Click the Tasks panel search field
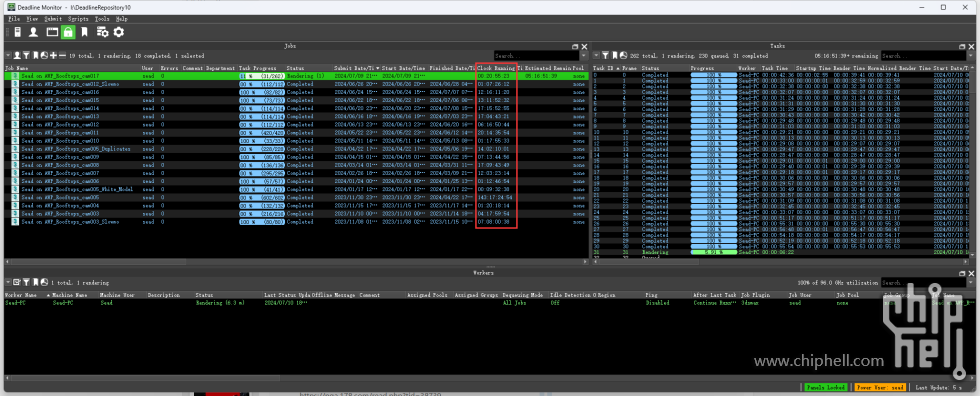The image size is (980, 396). [924, 56]
